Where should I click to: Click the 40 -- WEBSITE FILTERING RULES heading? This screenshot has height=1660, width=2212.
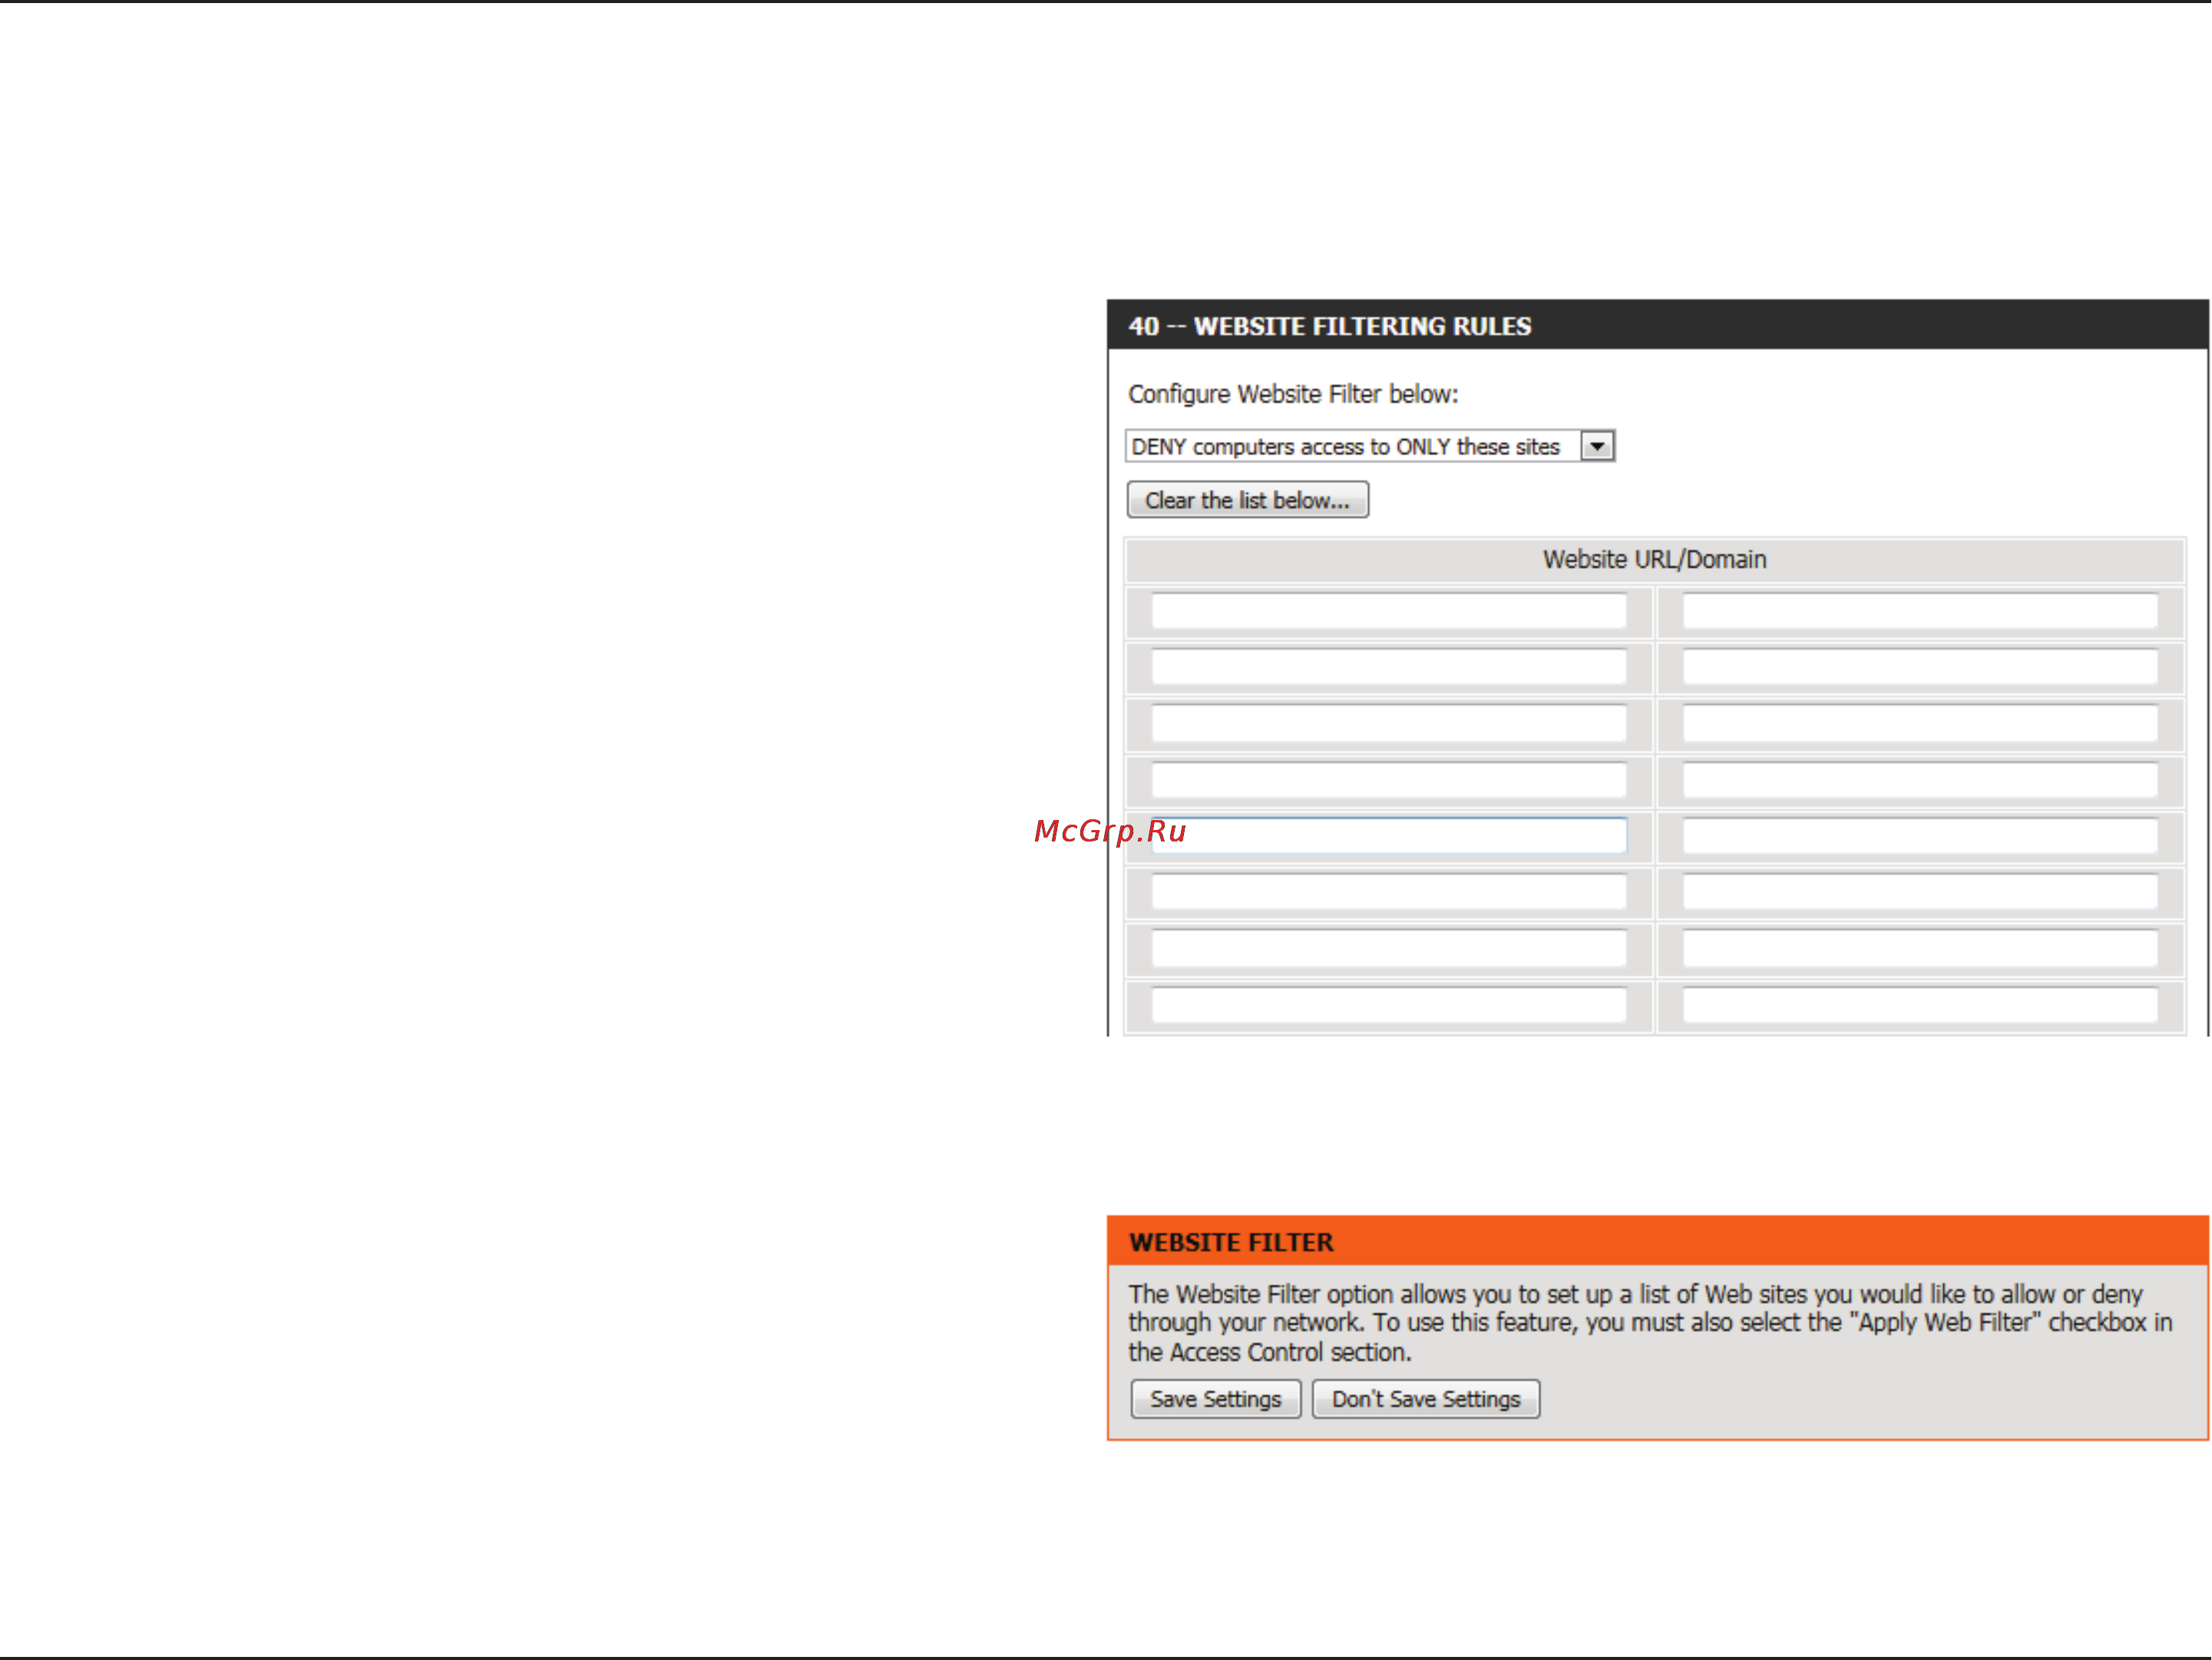(1329, 326)
